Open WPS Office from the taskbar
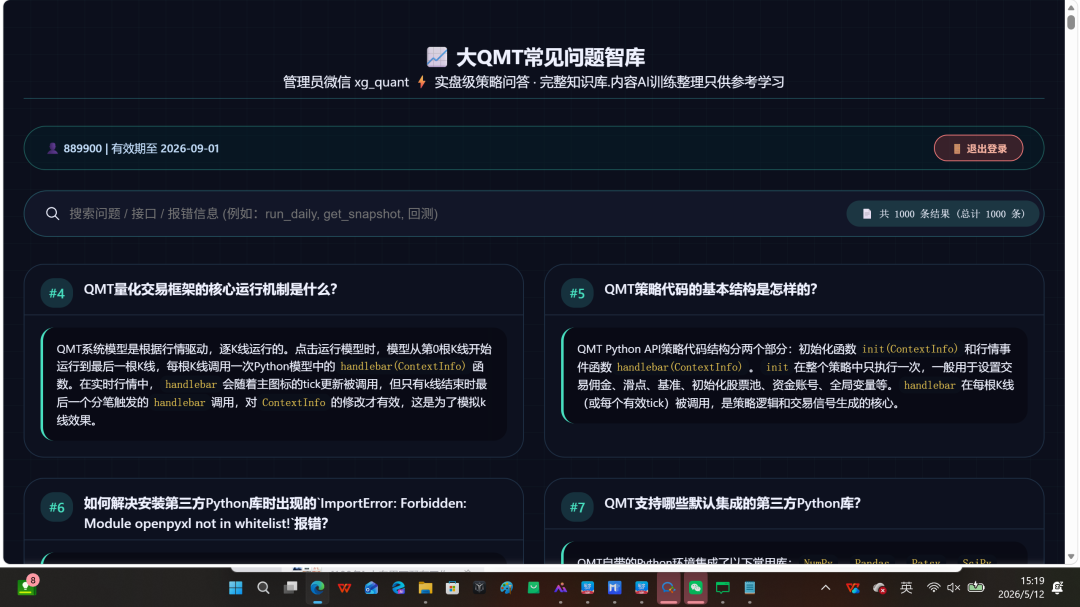1080x607 pixels. pos(344,588)
